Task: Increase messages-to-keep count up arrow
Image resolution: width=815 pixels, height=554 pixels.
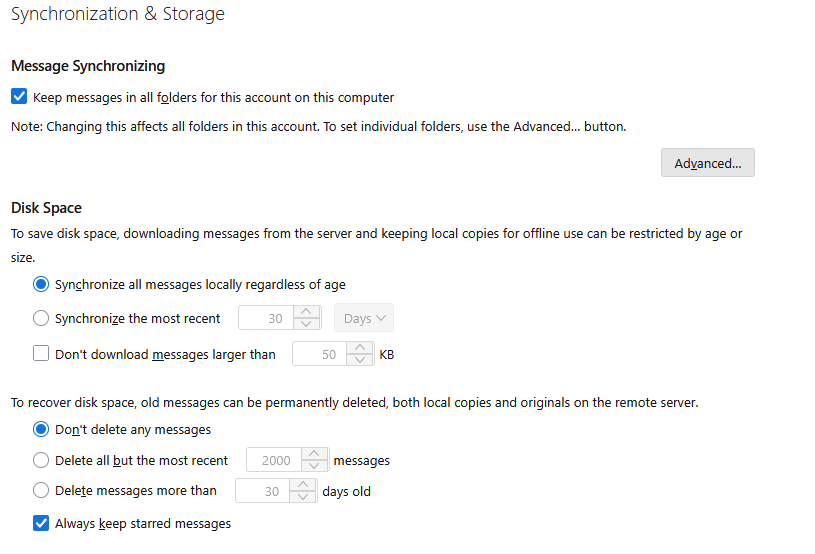Action: pyautogui.click(x=315, y=454)
